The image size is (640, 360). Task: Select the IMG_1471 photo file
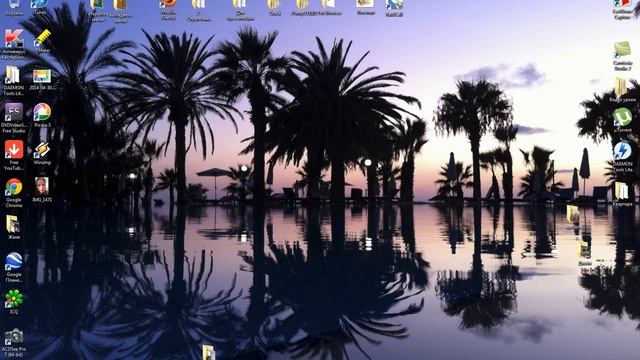[x=42, y=189]
